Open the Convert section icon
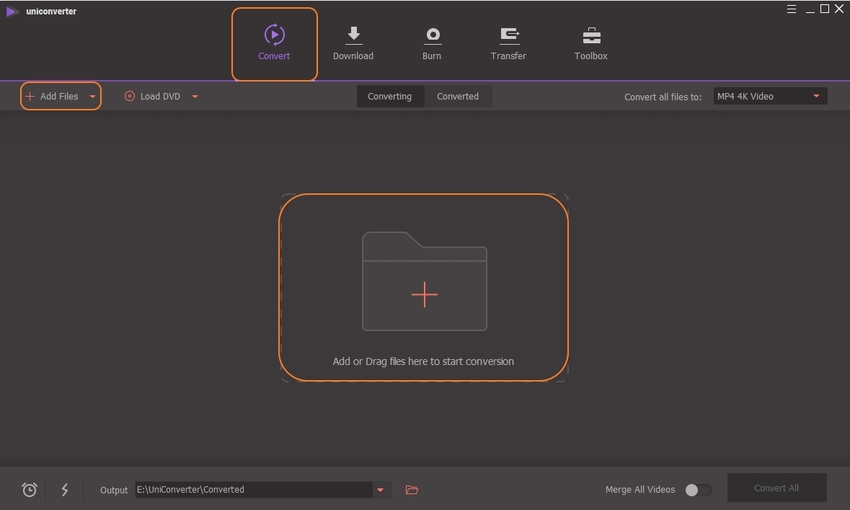The image size is (850, 510). pos(274,35)
